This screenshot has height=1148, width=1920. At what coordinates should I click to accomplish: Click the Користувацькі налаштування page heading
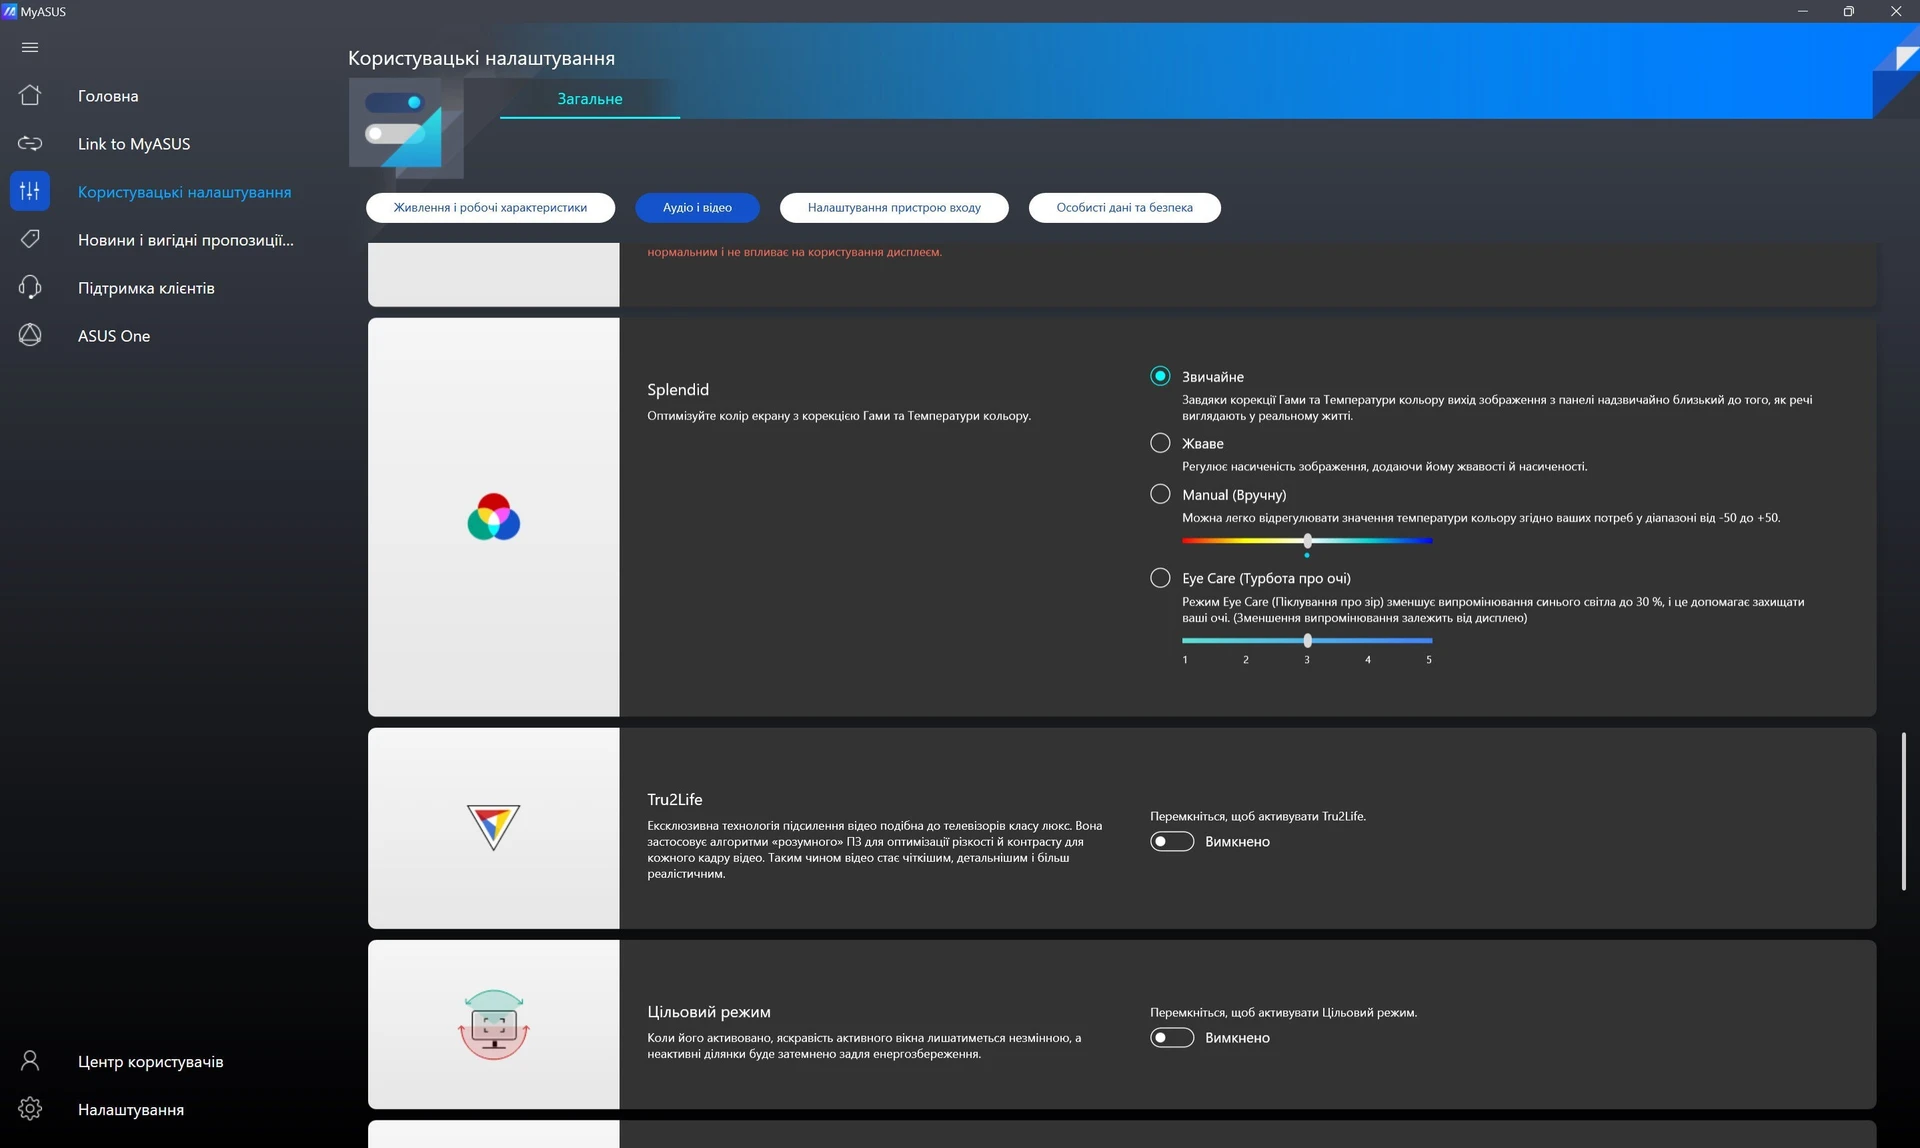coord(481,58)
